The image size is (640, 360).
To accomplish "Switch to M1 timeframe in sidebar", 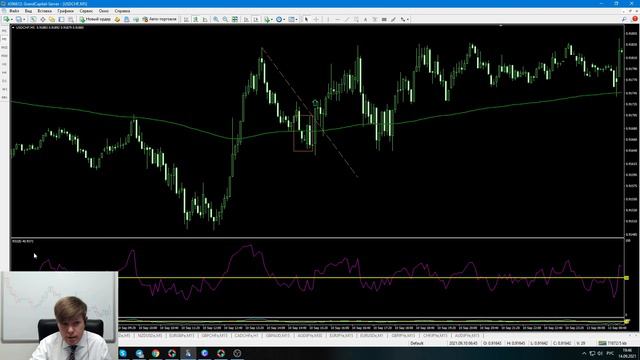I will coord(4,31).
